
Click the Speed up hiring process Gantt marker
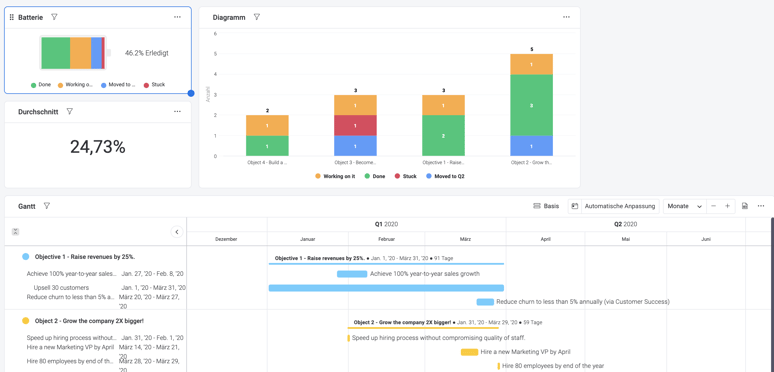pyautogui.click(x=348, y=338)
